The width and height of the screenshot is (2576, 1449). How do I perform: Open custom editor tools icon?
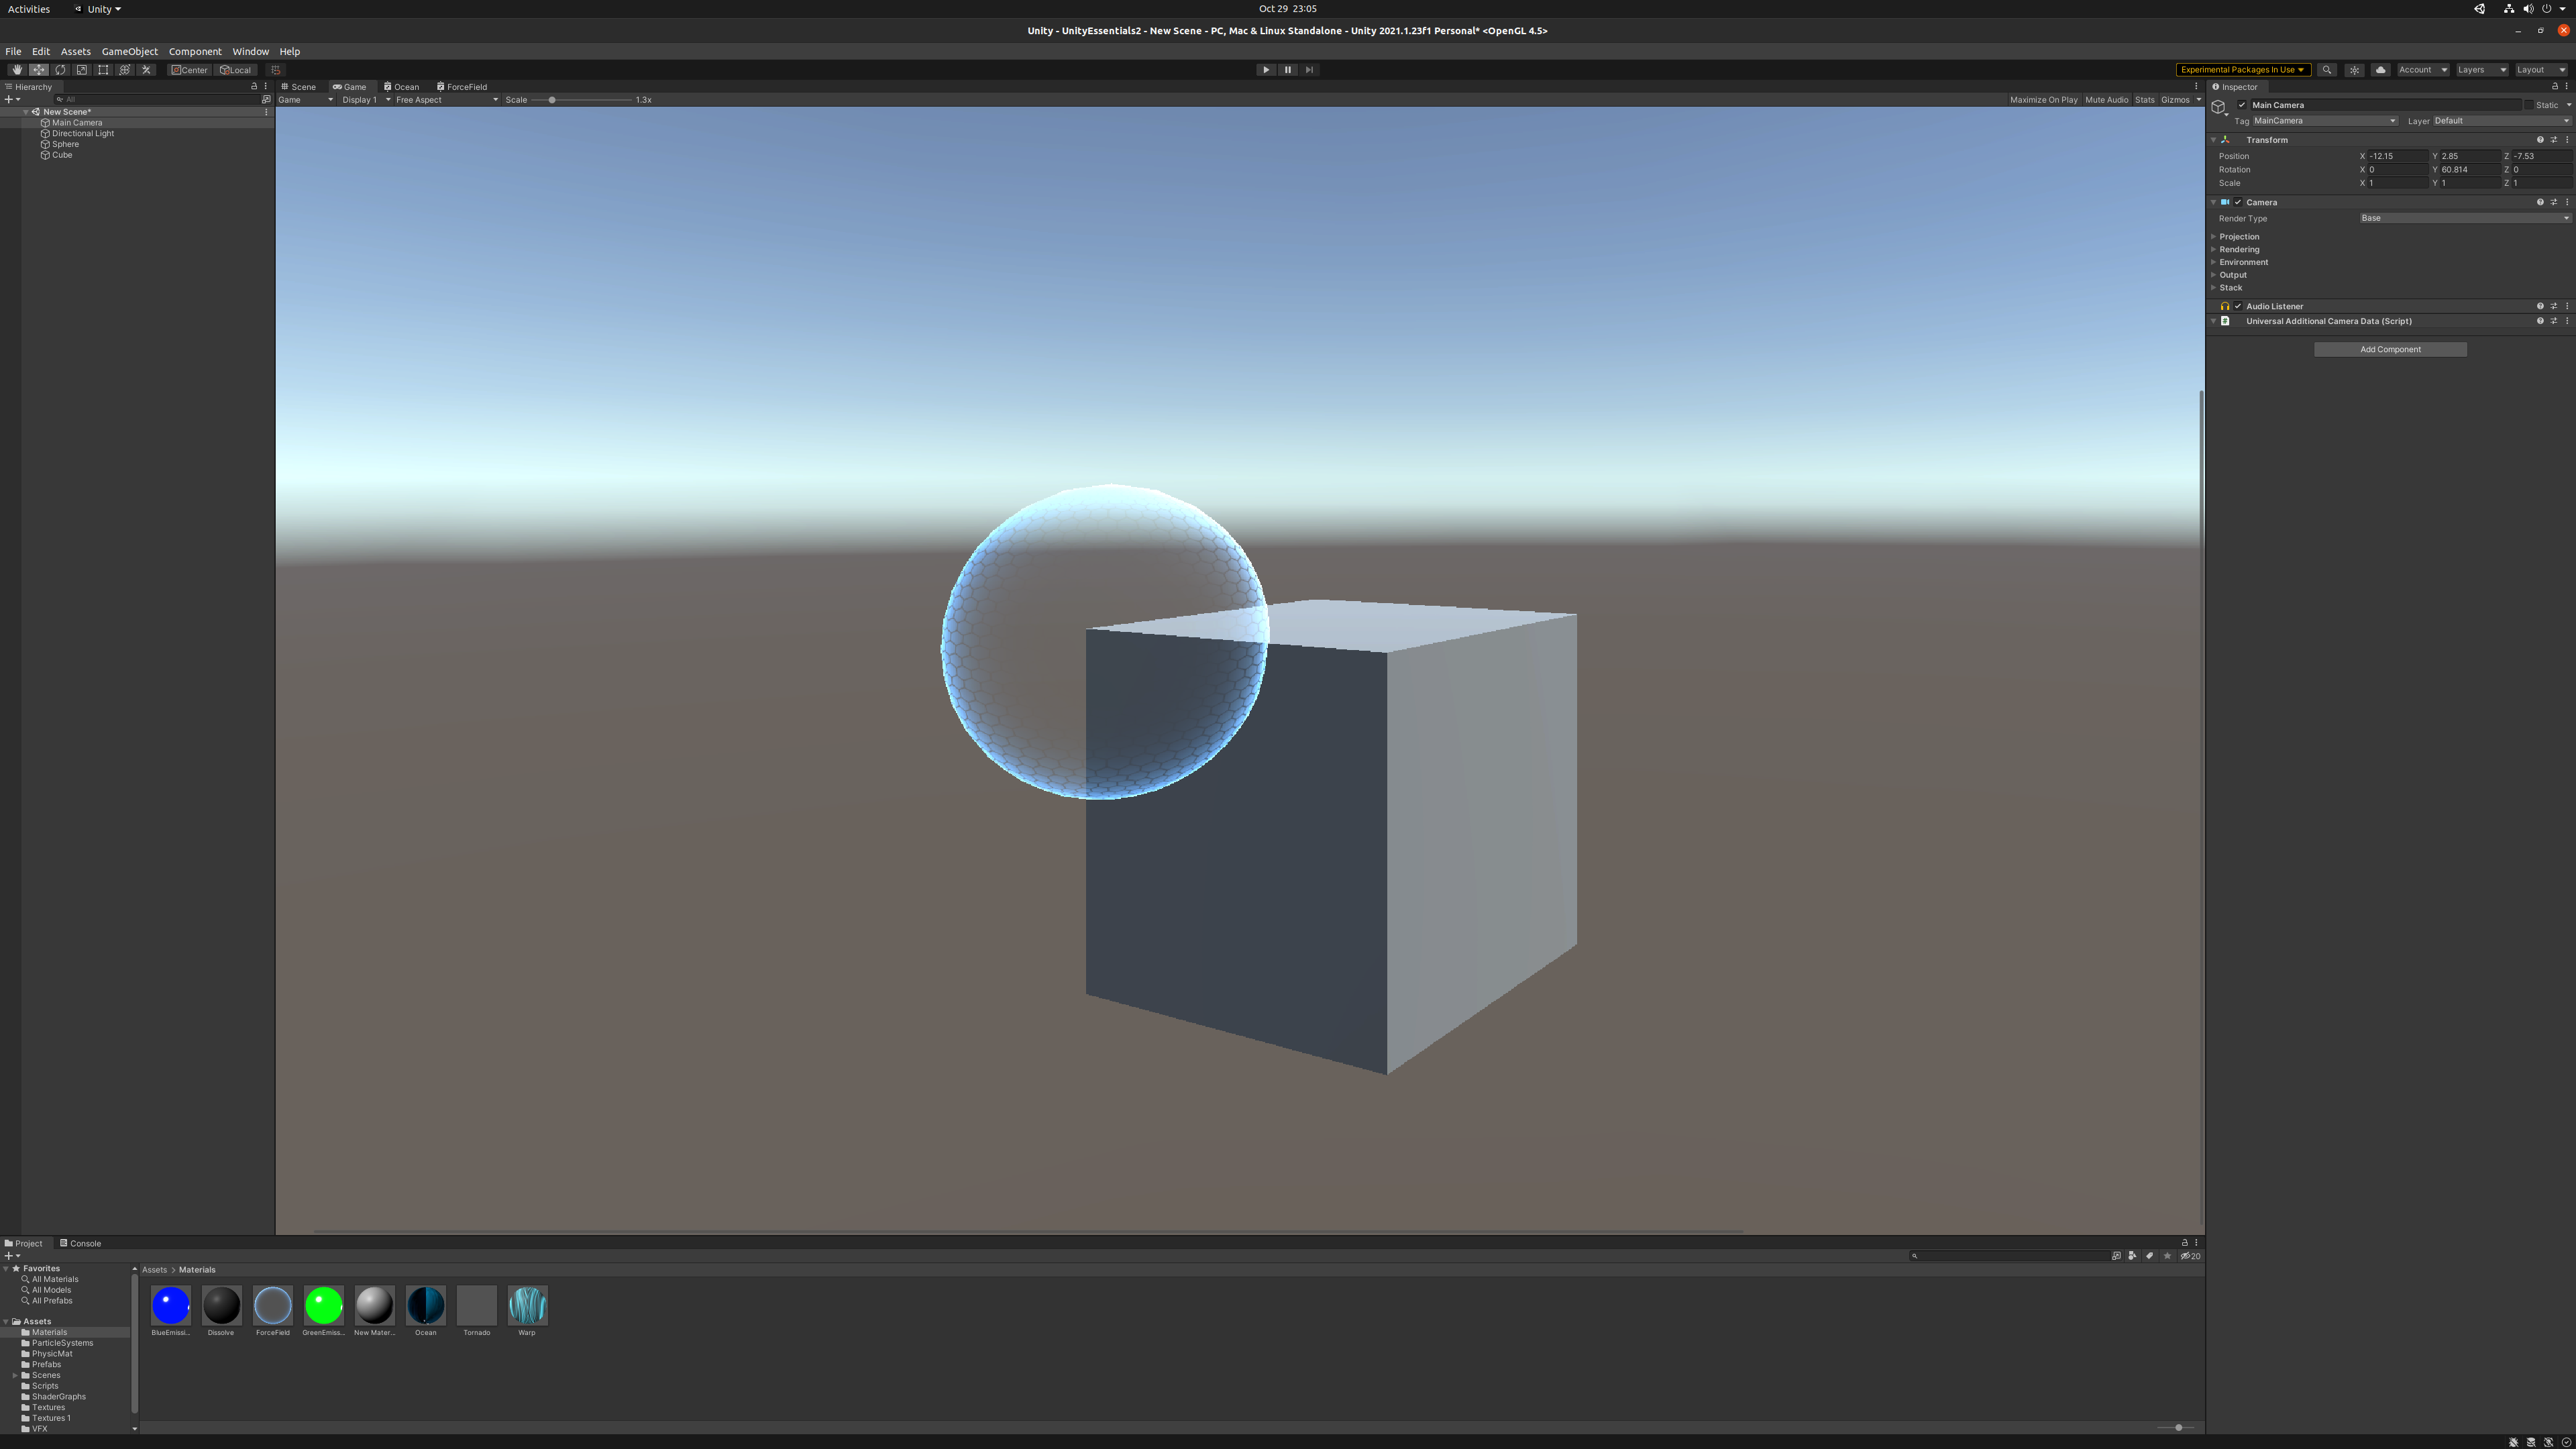(146, 70)
